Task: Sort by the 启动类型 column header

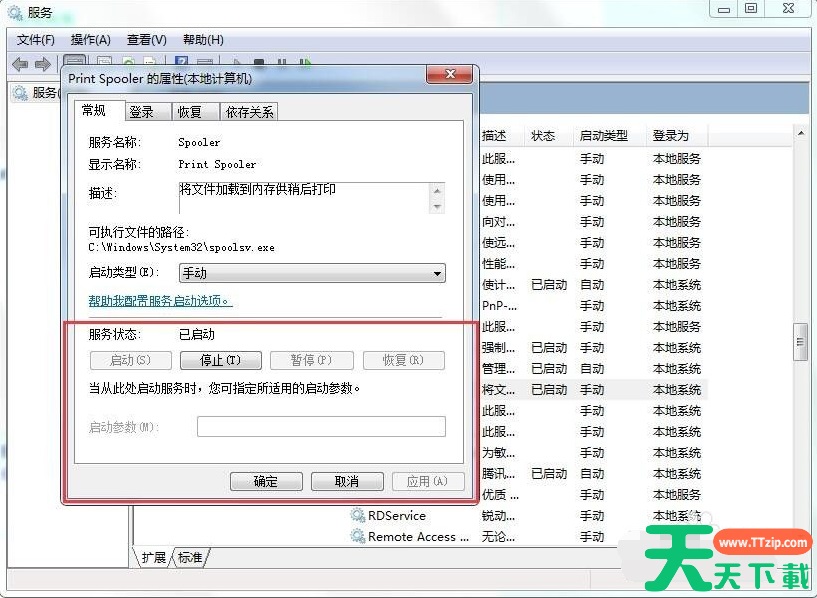Action: (x=604, y=136)
